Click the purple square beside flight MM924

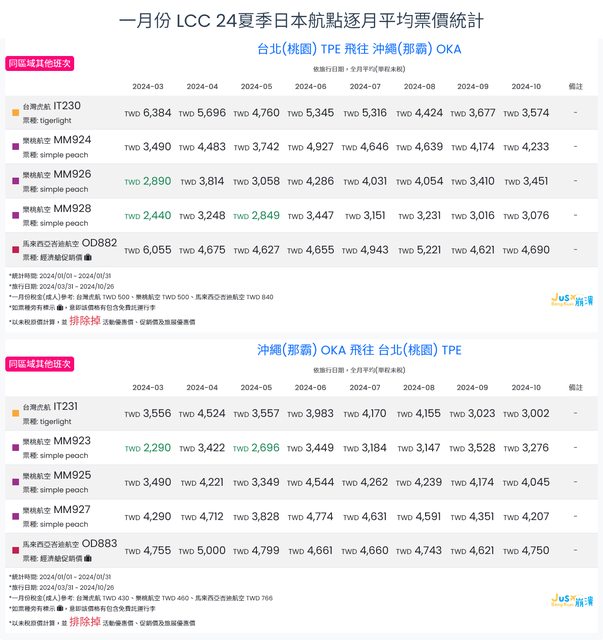(14, 146)
